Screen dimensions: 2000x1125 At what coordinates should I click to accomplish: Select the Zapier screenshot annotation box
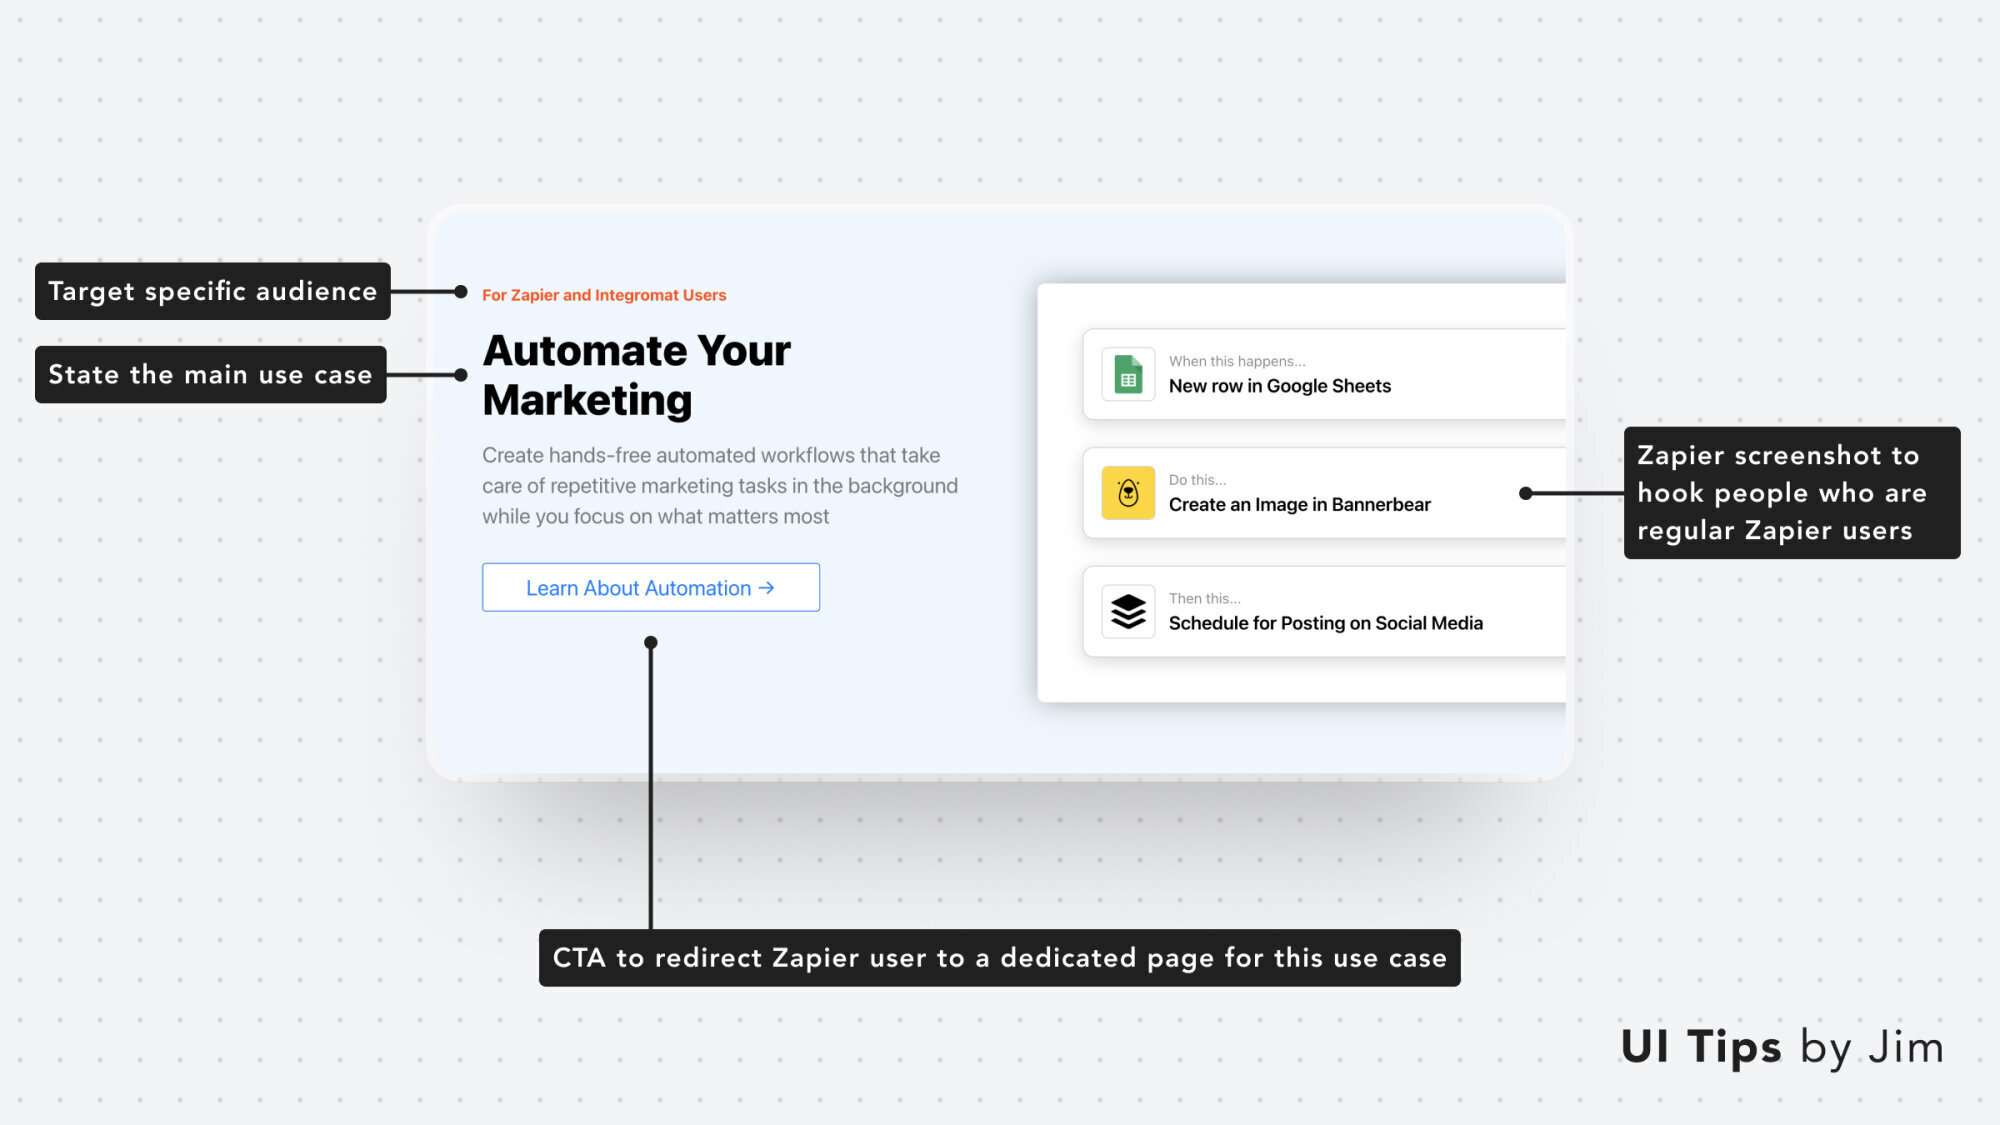(x=1791, y=492)
